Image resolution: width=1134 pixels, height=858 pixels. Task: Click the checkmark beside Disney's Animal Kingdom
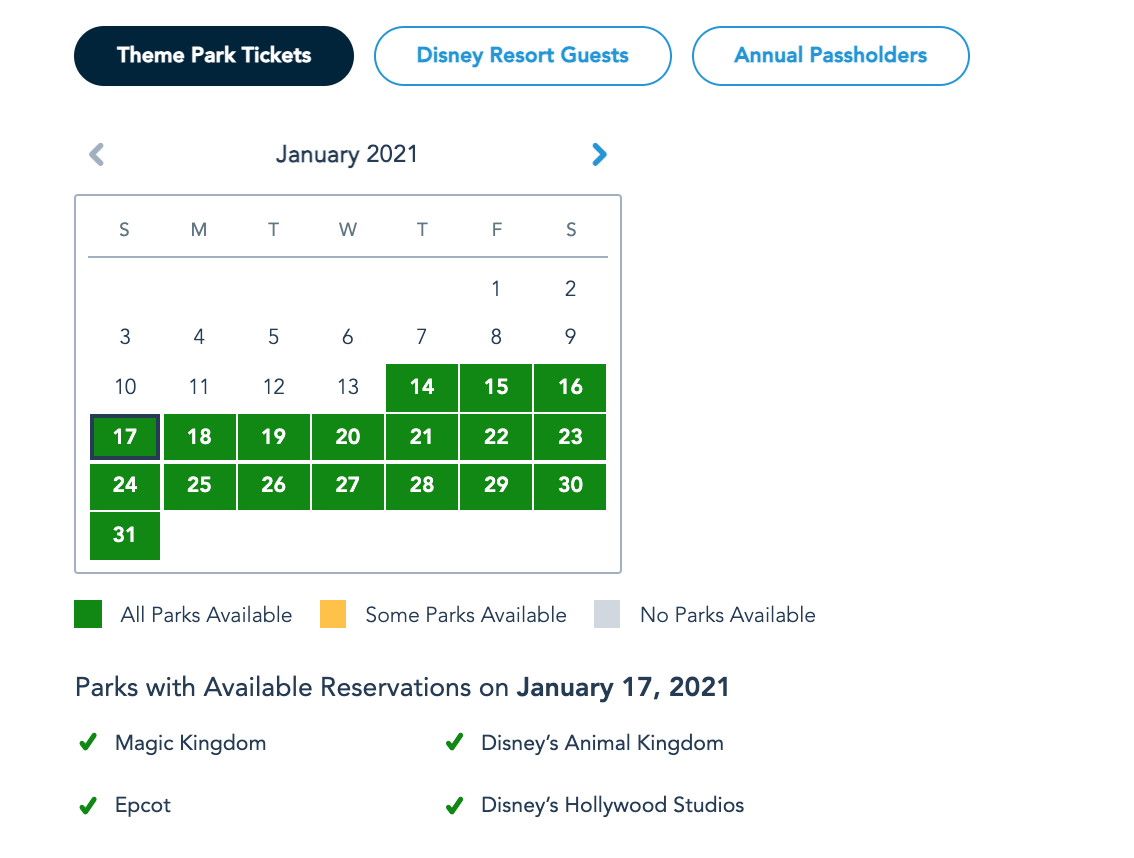point(454,743)
